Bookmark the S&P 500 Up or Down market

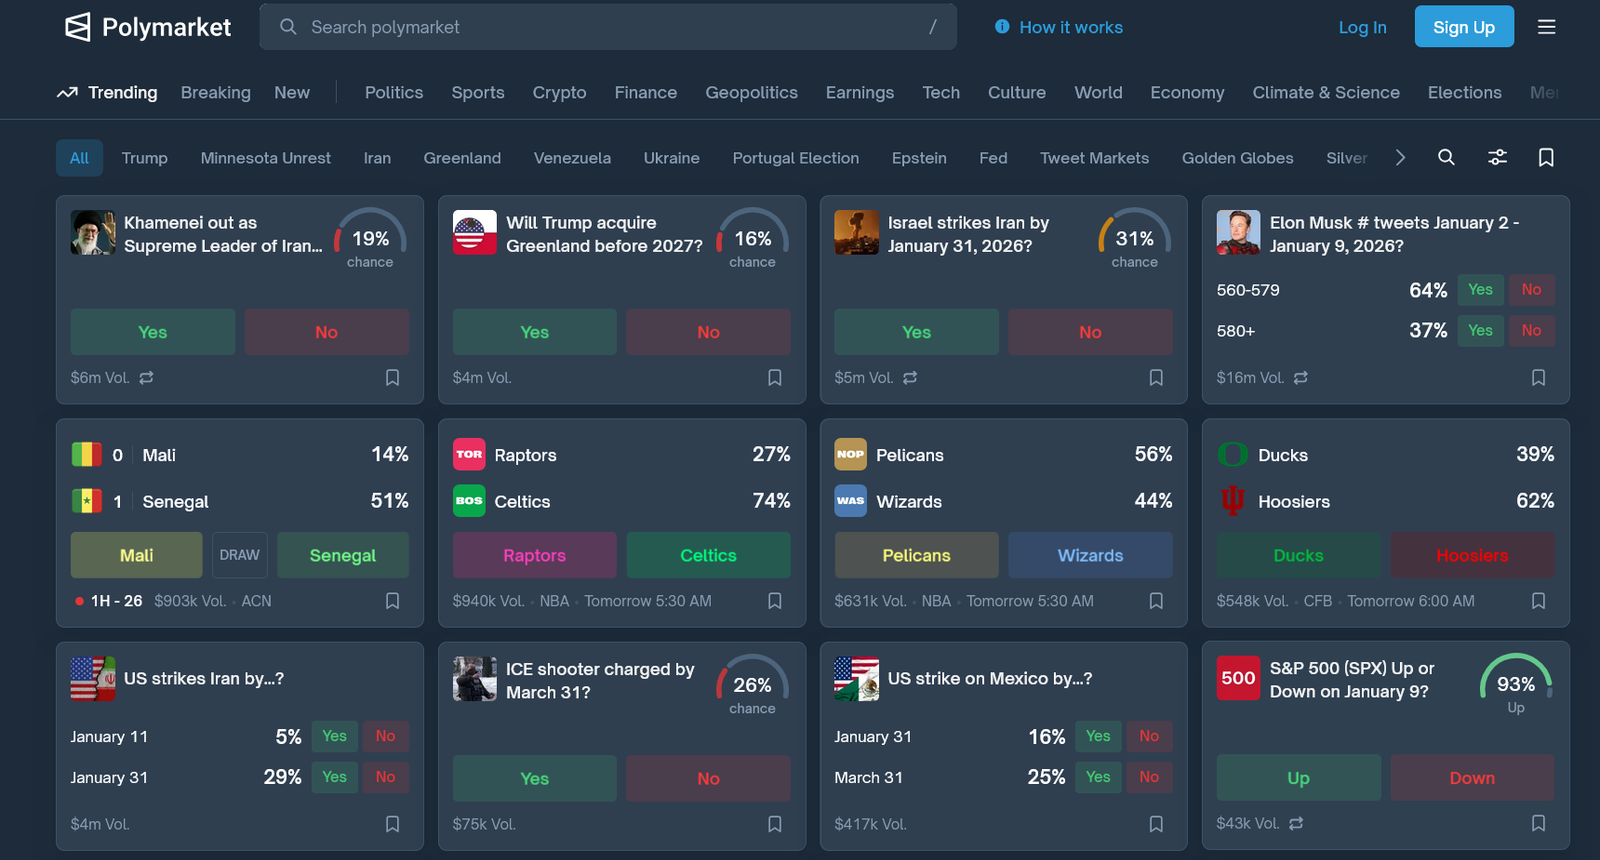[x=1538, y=824]
